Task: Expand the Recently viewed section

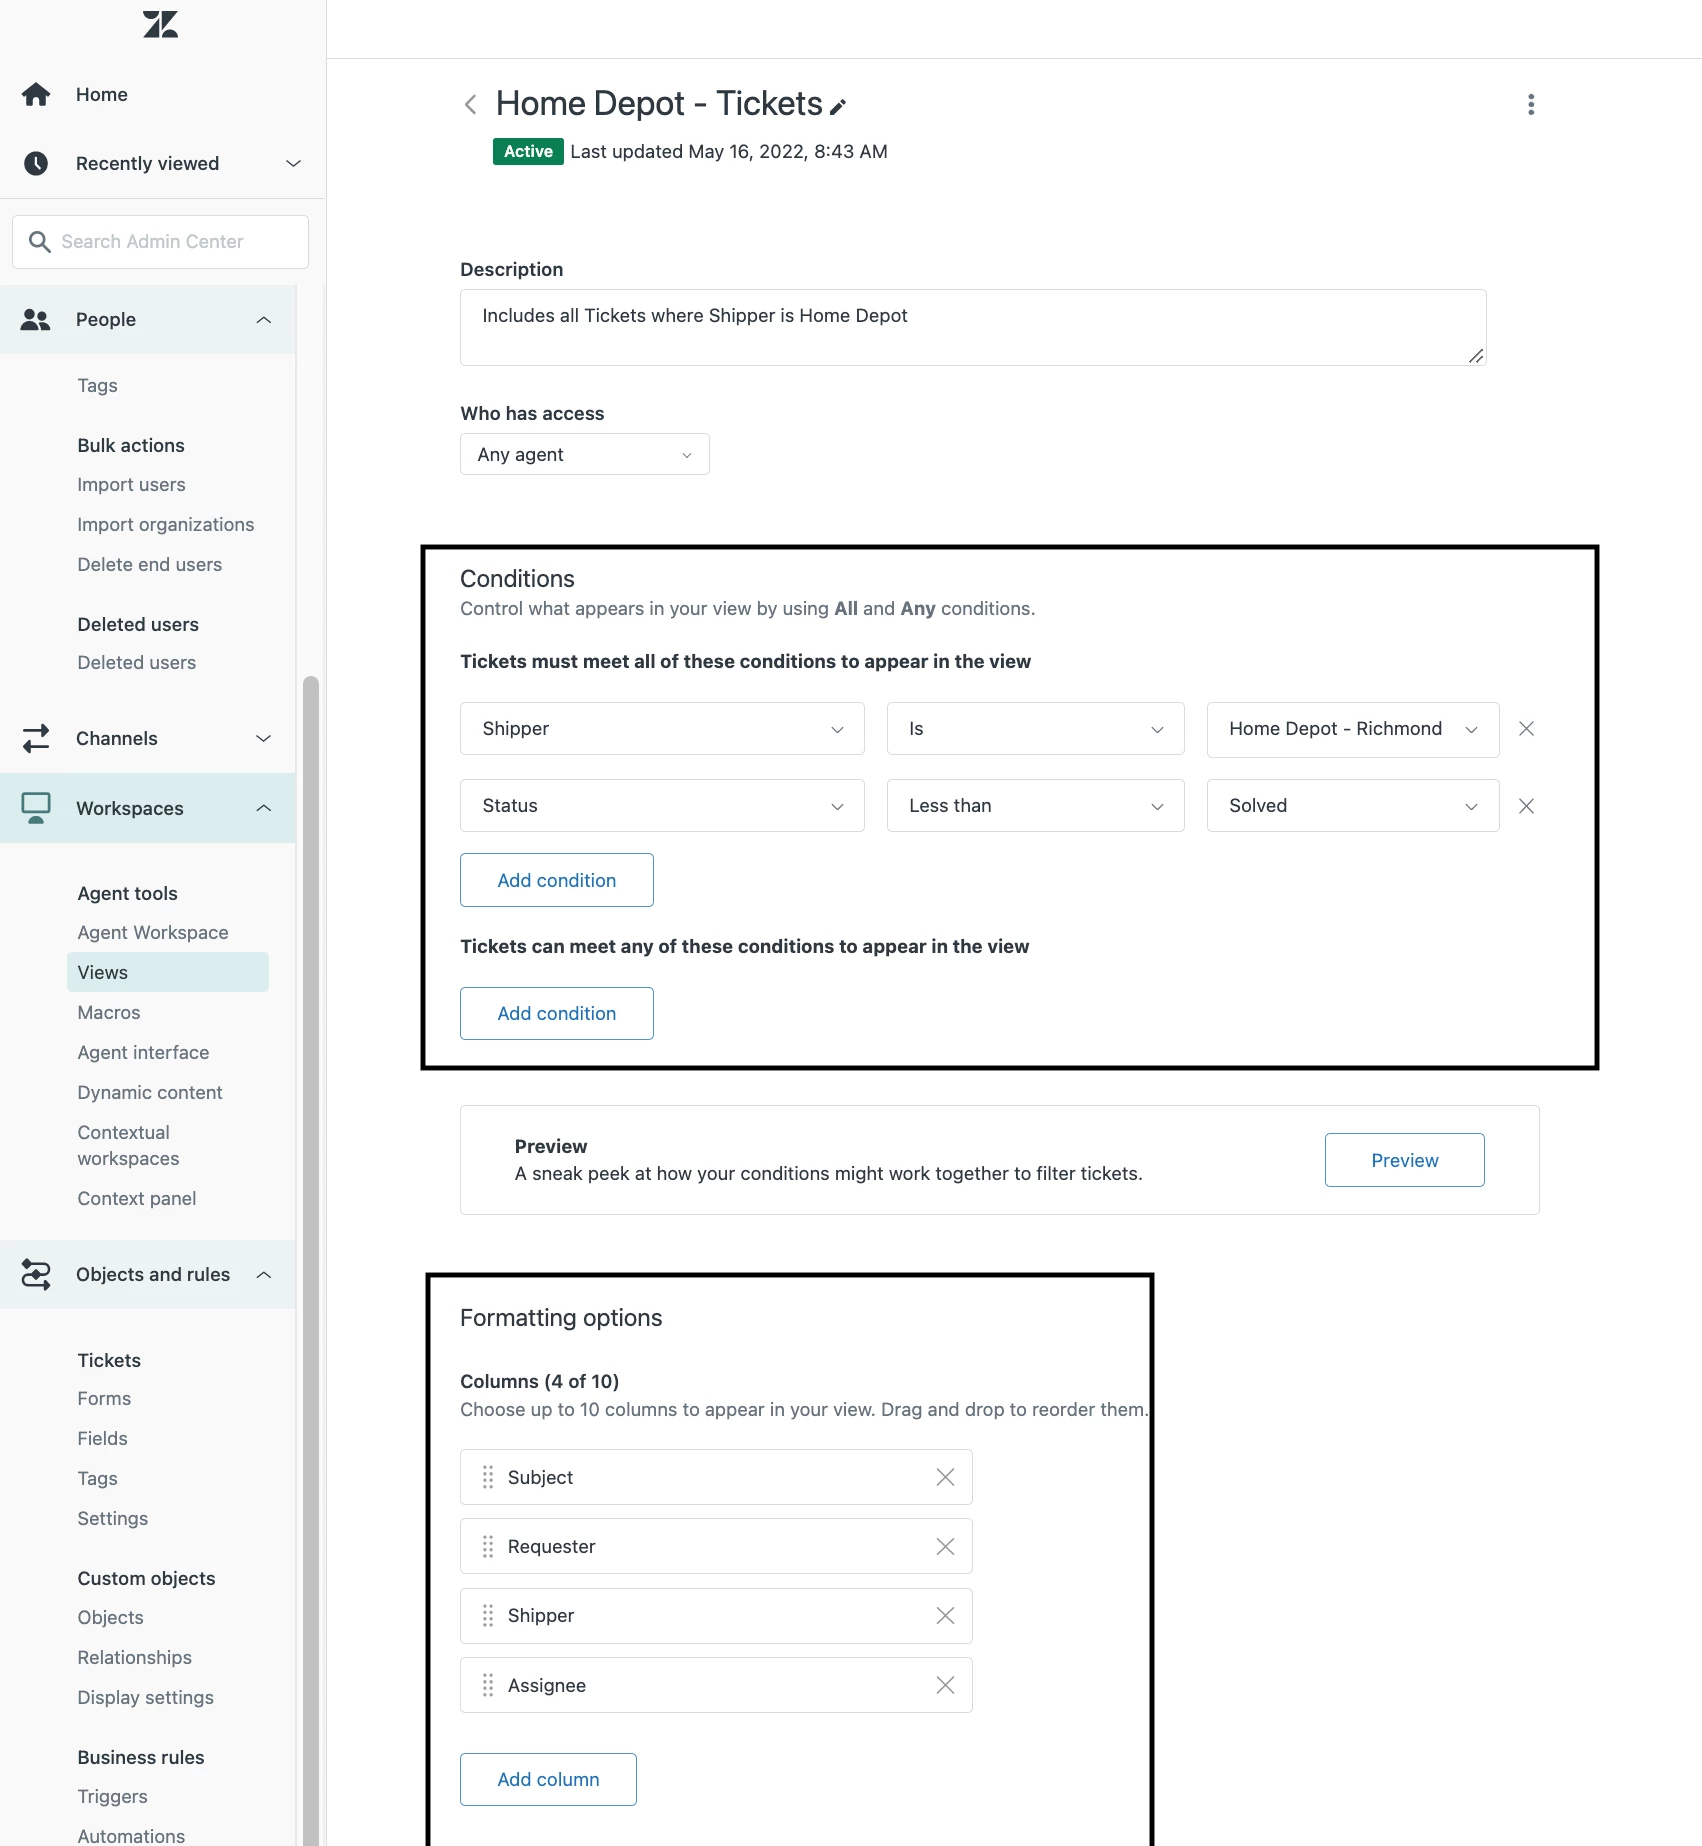Action: (x=293, y=163)
